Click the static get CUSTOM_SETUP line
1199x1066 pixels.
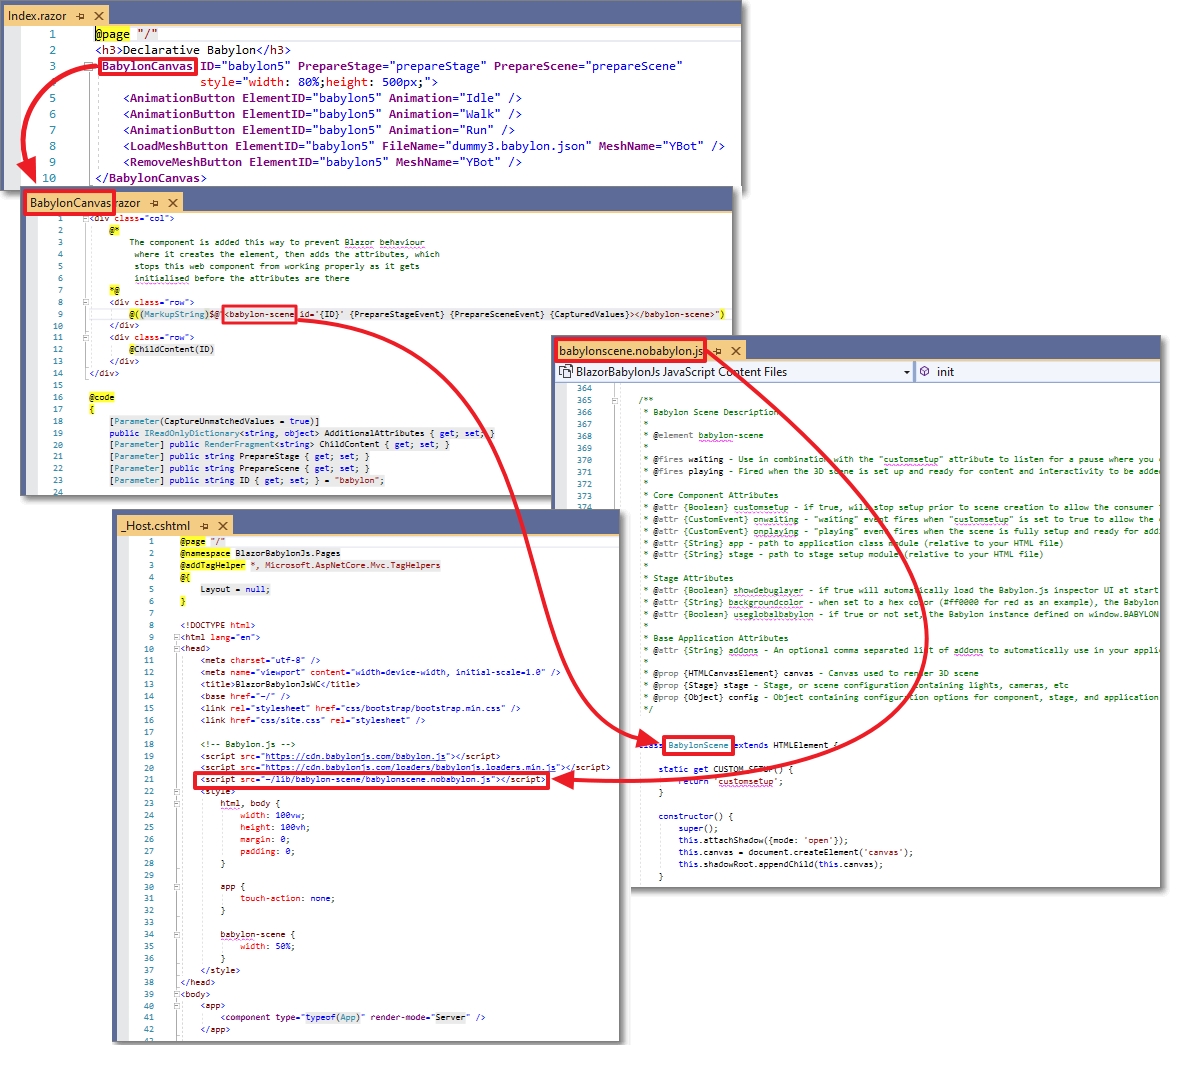click(726, 769)
